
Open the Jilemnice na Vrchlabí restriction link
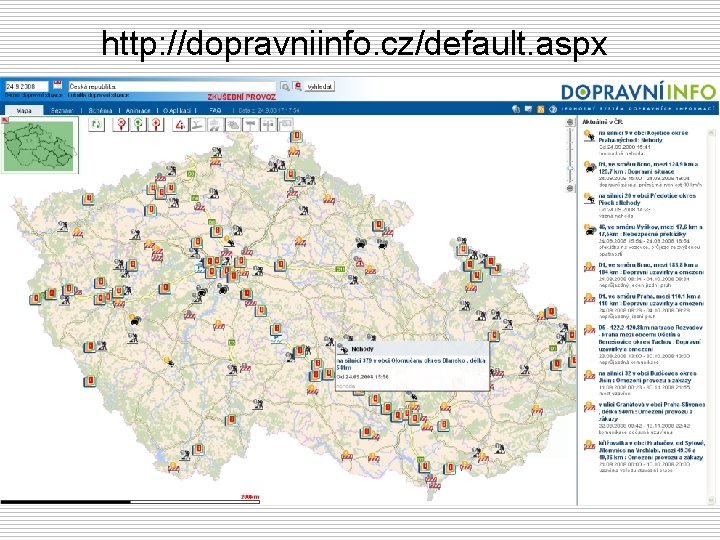(x=651, y=450)
